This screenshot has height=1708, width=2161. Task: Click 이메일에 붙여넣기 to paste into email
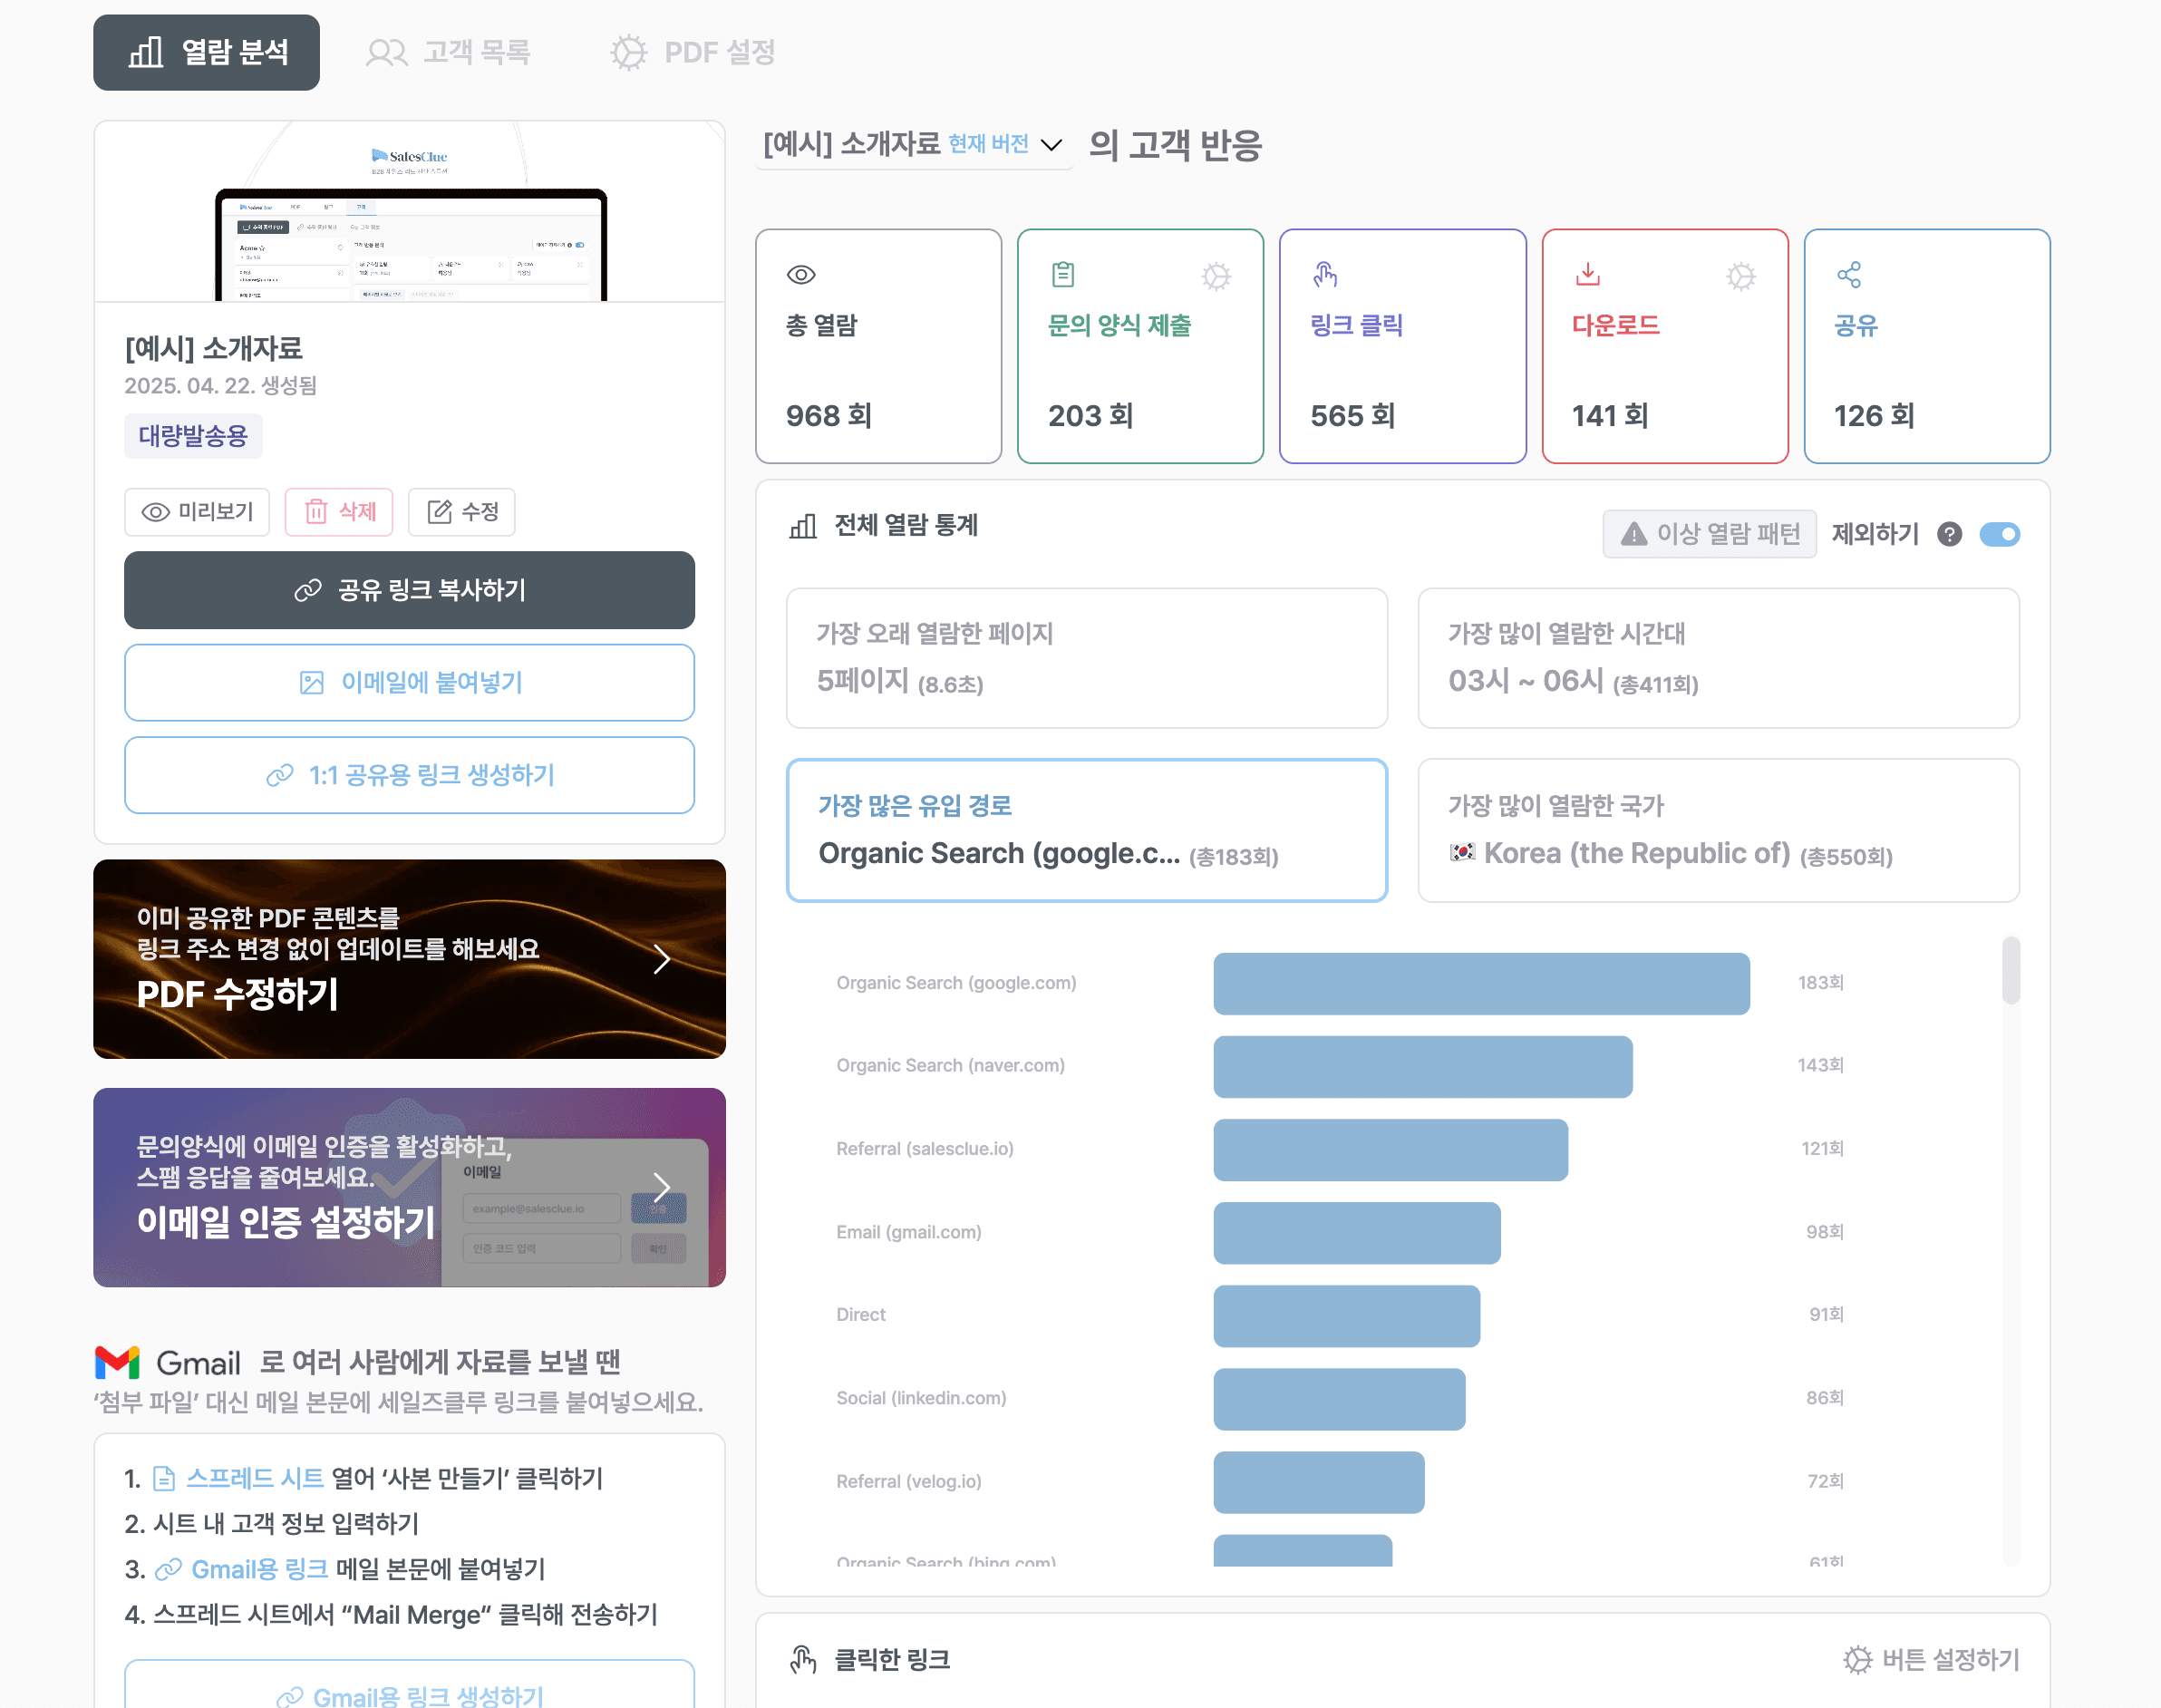[x=409, y=683]
